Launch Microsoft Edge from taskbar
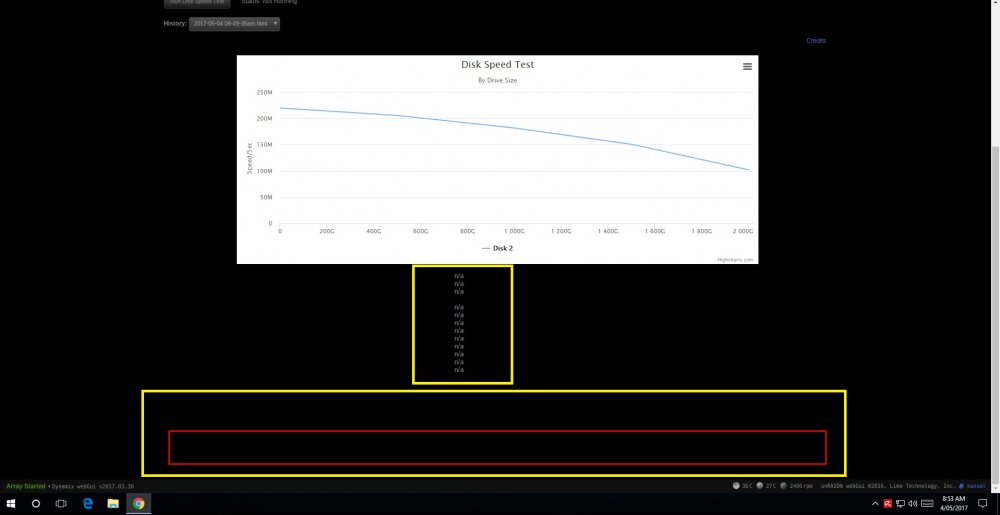 [x=87, y=504]
